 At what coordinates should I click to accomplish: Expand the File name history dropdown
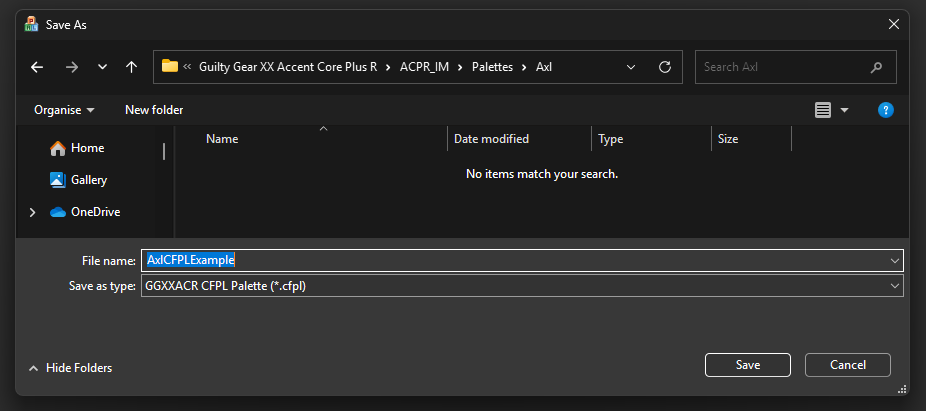point(893,260)
